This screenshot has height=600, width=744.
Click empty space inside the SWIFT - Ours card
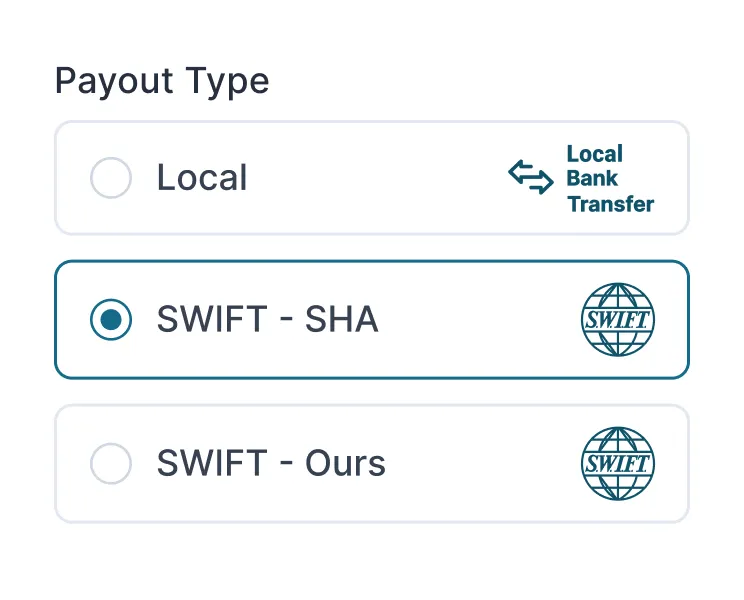pos(480,463)
